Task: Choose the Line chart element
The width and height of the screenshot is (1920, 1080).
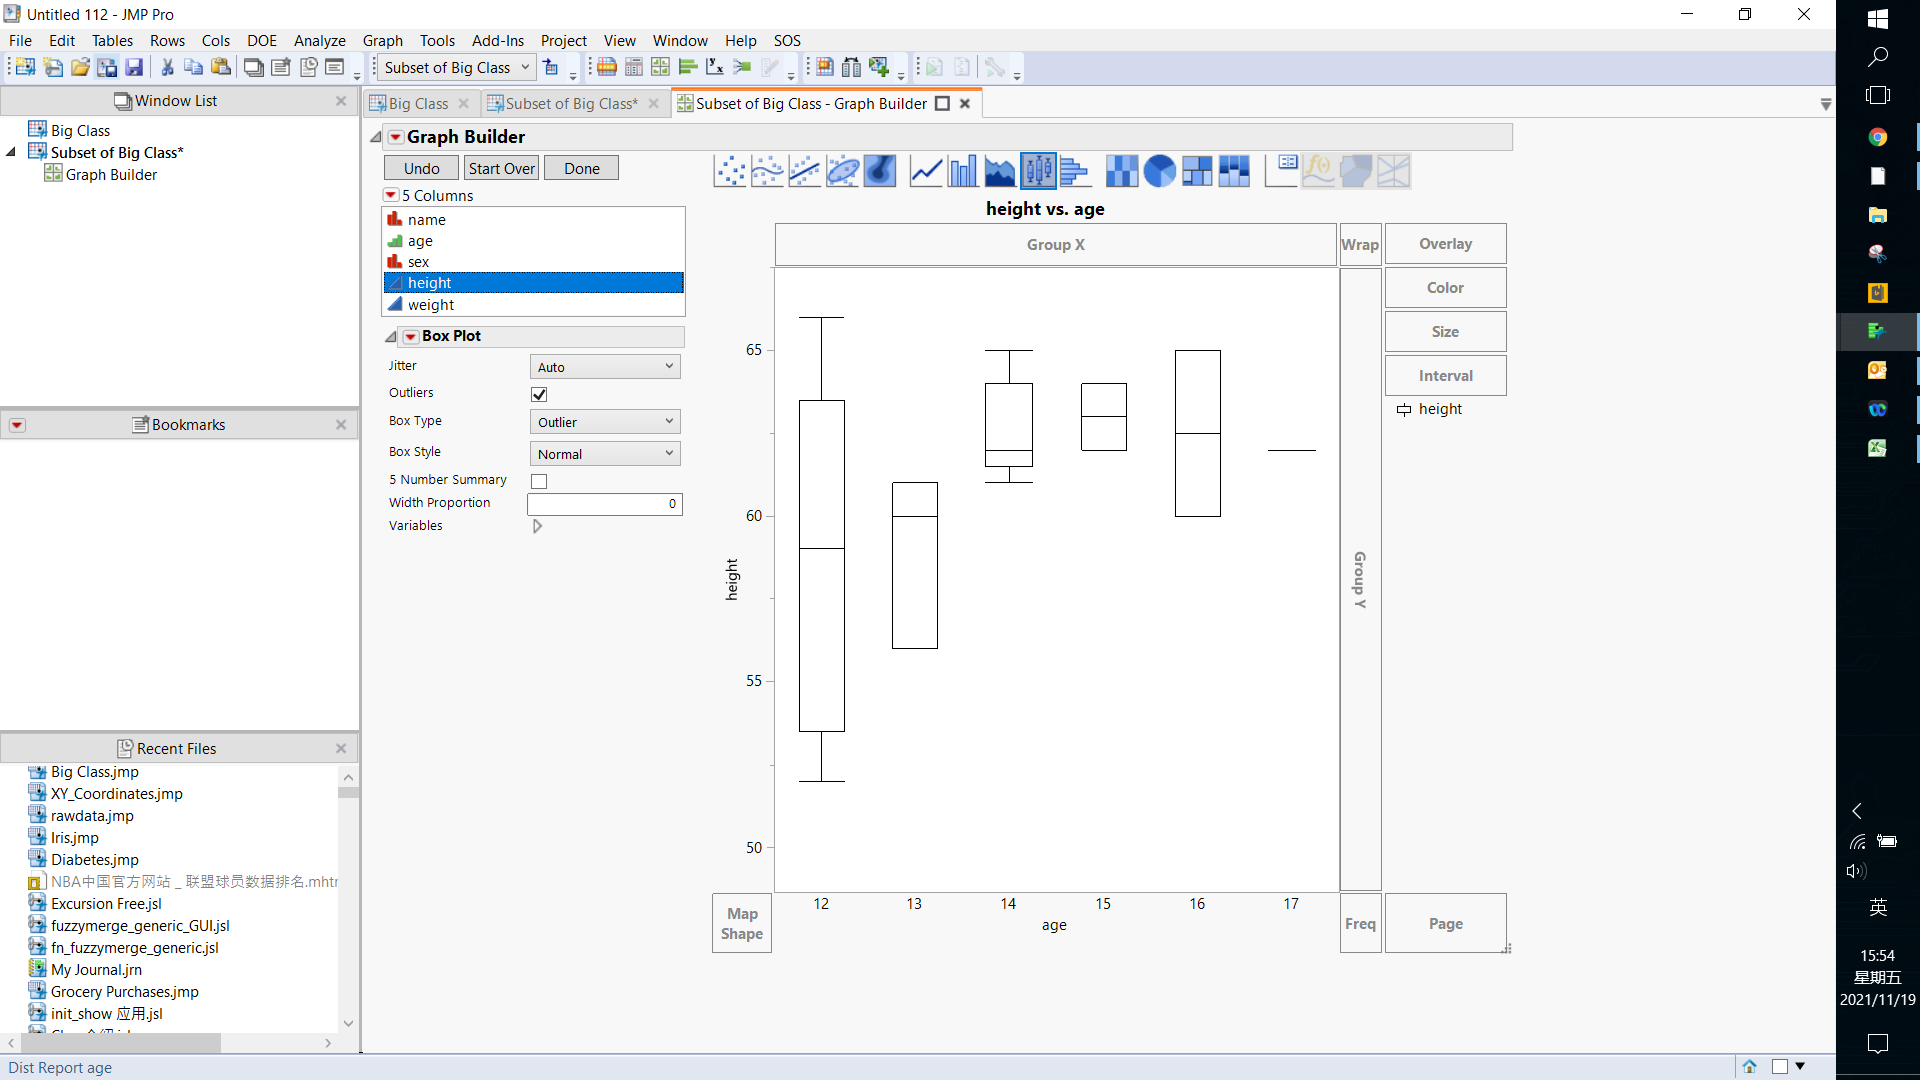Action: coord(926,171)
